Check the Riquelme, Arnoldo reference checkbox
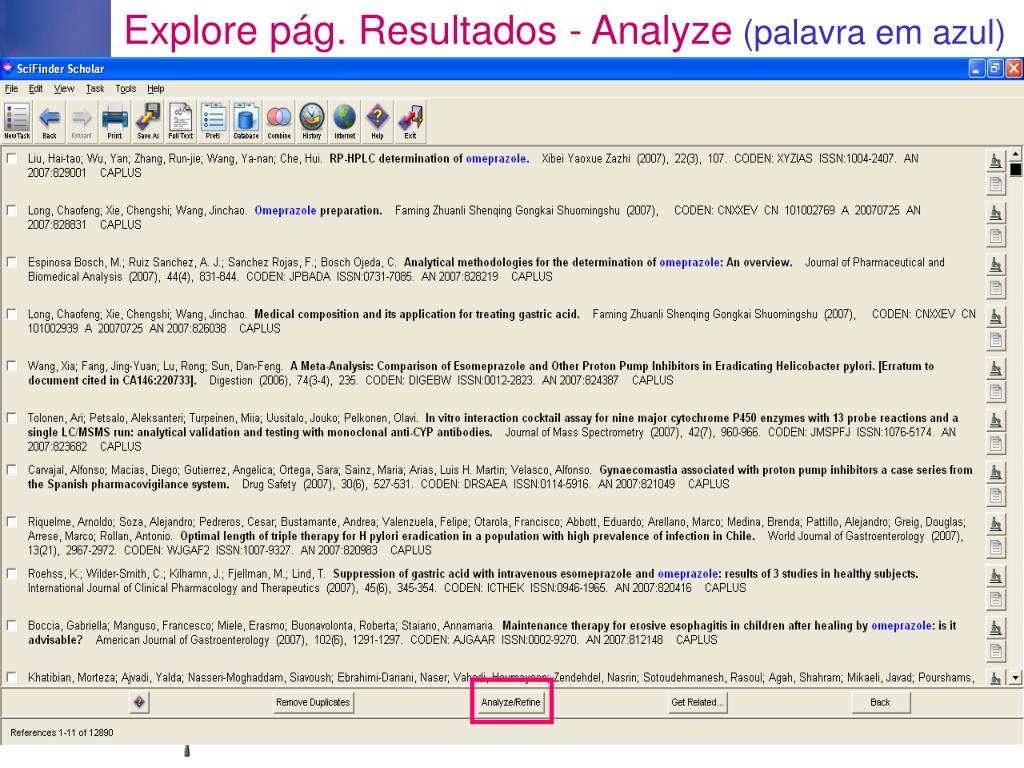The image size is (1024, 768). coord(11,522)
